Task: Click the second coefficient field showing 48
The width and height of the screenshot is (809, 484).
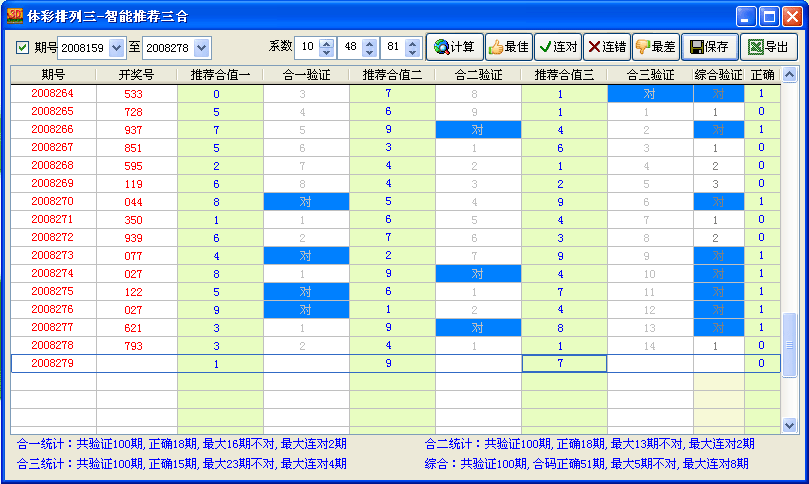Action: point(350,47)
